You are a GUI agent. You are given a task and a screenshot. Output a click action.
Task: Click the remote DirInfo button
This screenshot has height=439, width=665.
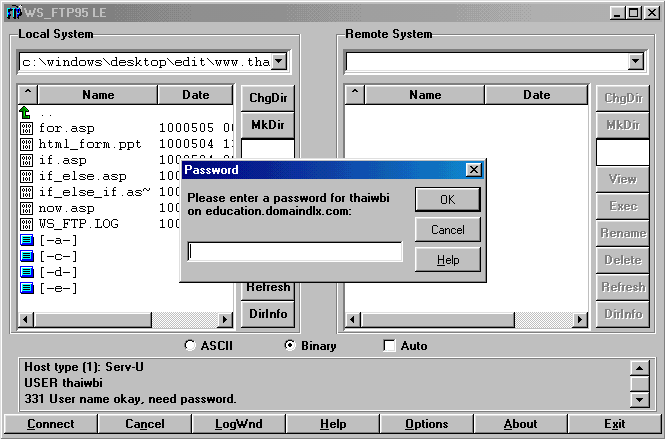(623, 314)
